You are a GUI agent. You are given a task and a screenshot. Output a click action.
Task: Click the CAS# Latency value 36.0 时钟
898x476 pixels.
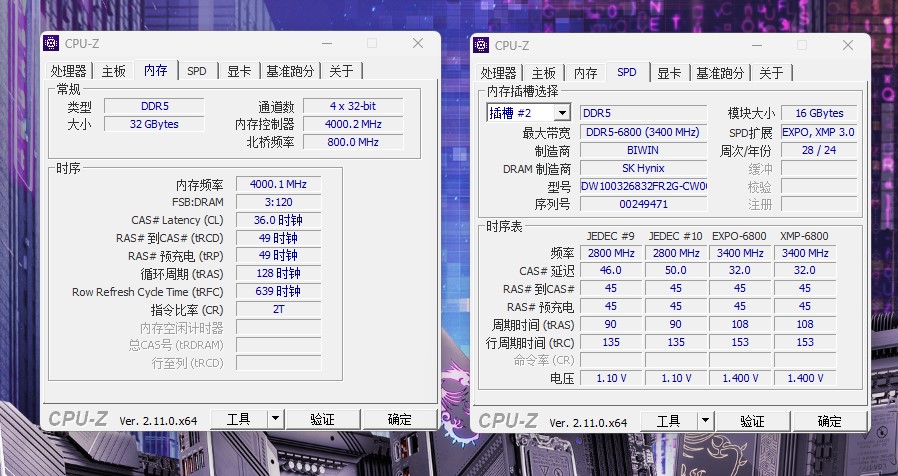[278, 220]
